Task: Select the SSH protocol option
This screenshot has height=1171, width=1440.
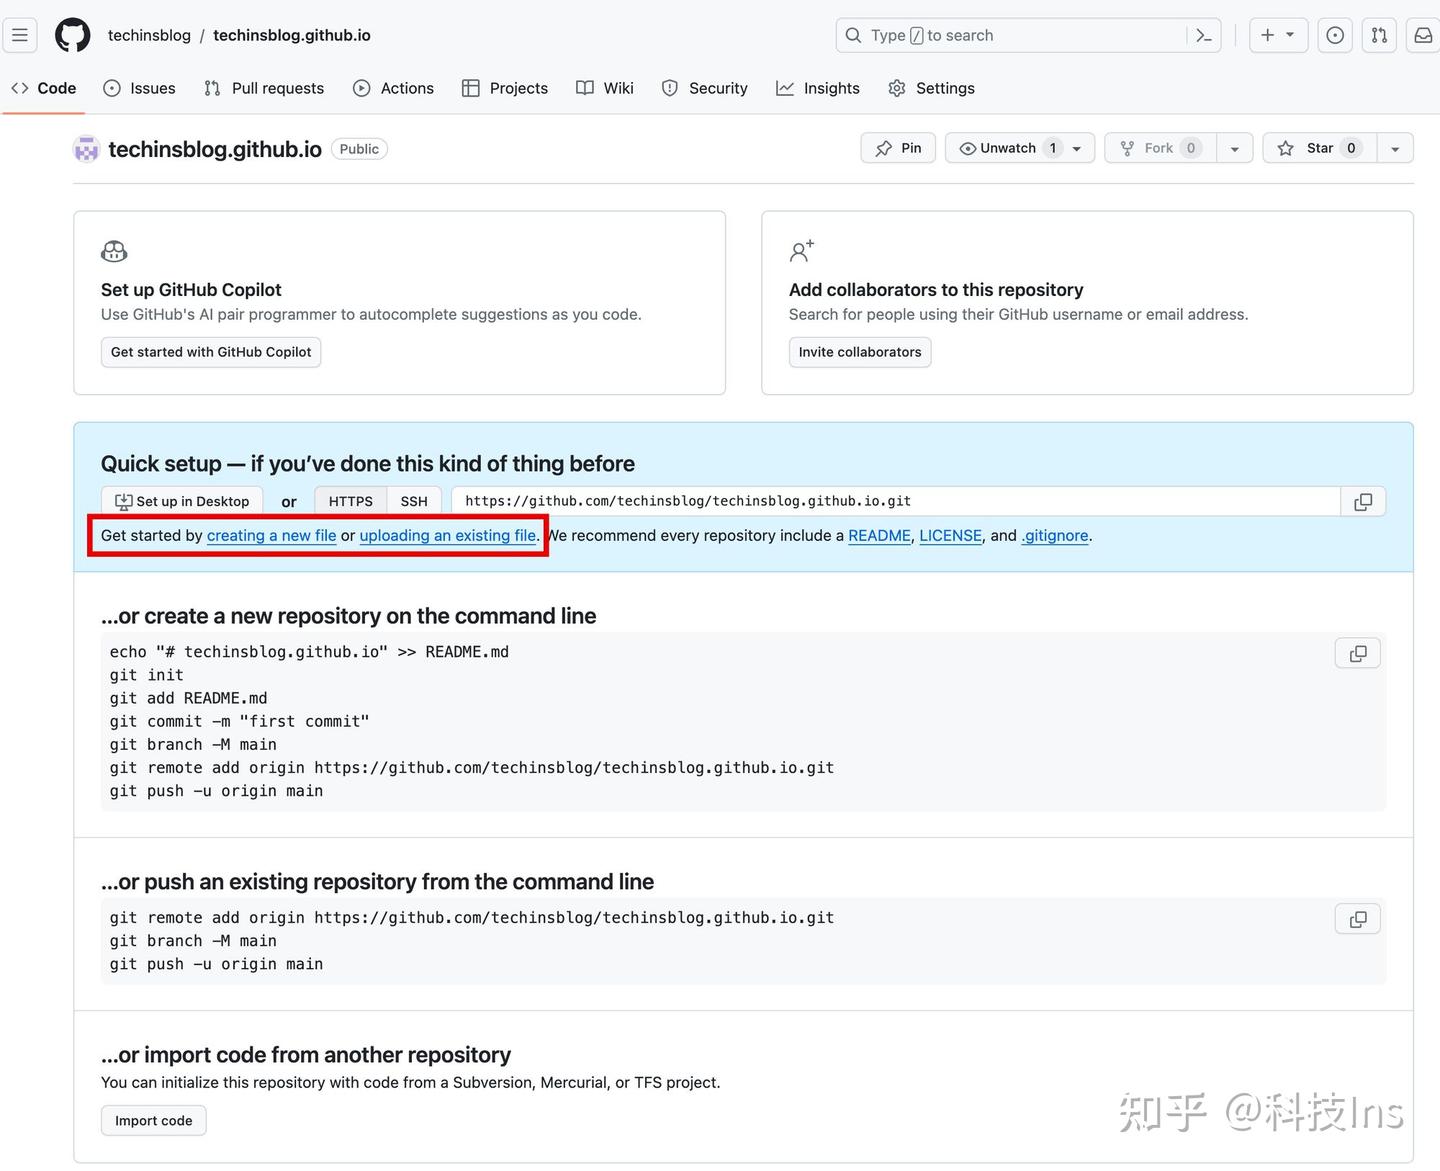Action: pyautogui.click(x=414, y=502)
